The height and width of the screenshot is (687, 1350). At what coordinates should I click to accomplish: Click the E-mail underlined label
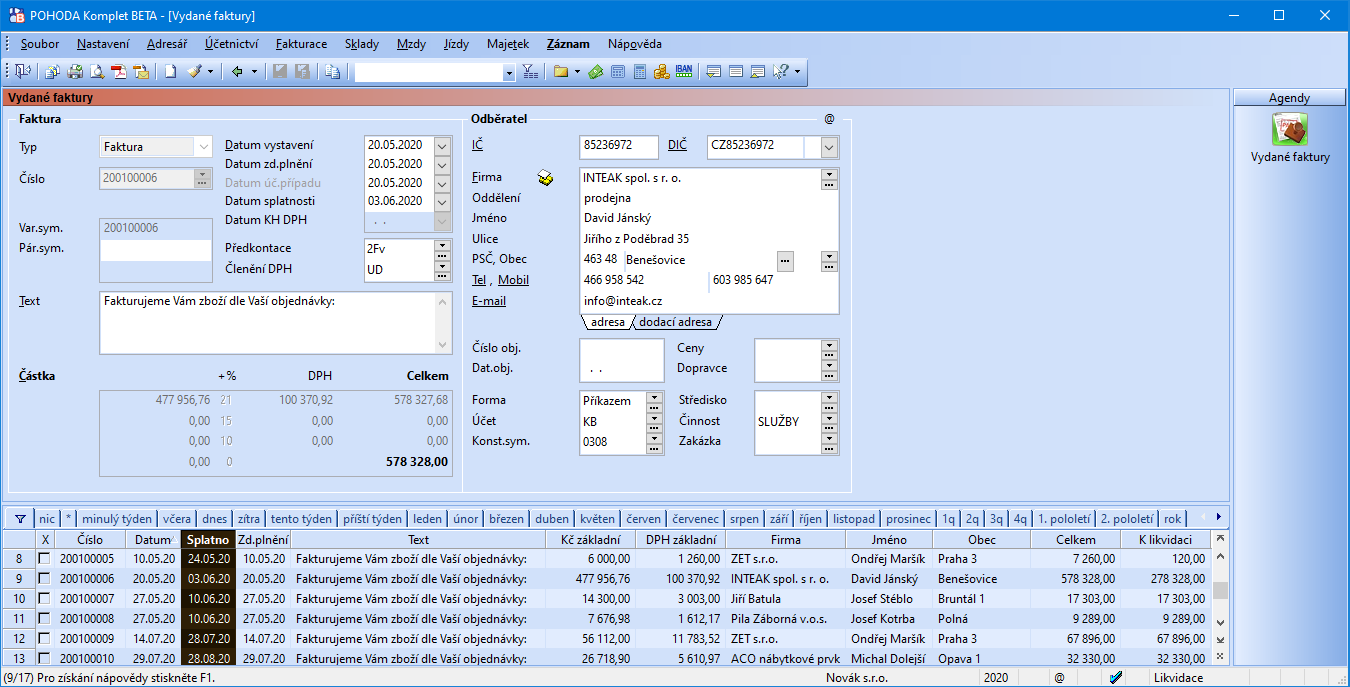tap(489, 300)
